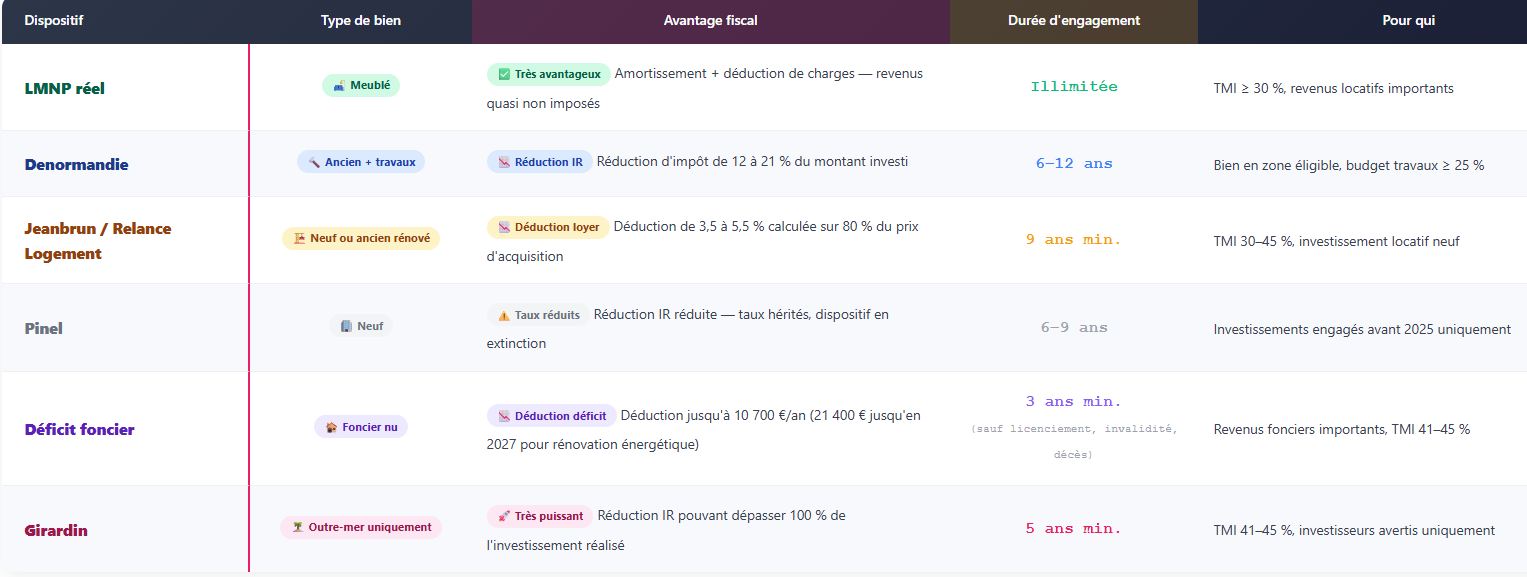Viewport: 1527px width, 577px height.
Task: Click TMI 41–45 %, investisseurs avertis uniquement
Action: pos(1354,530)
